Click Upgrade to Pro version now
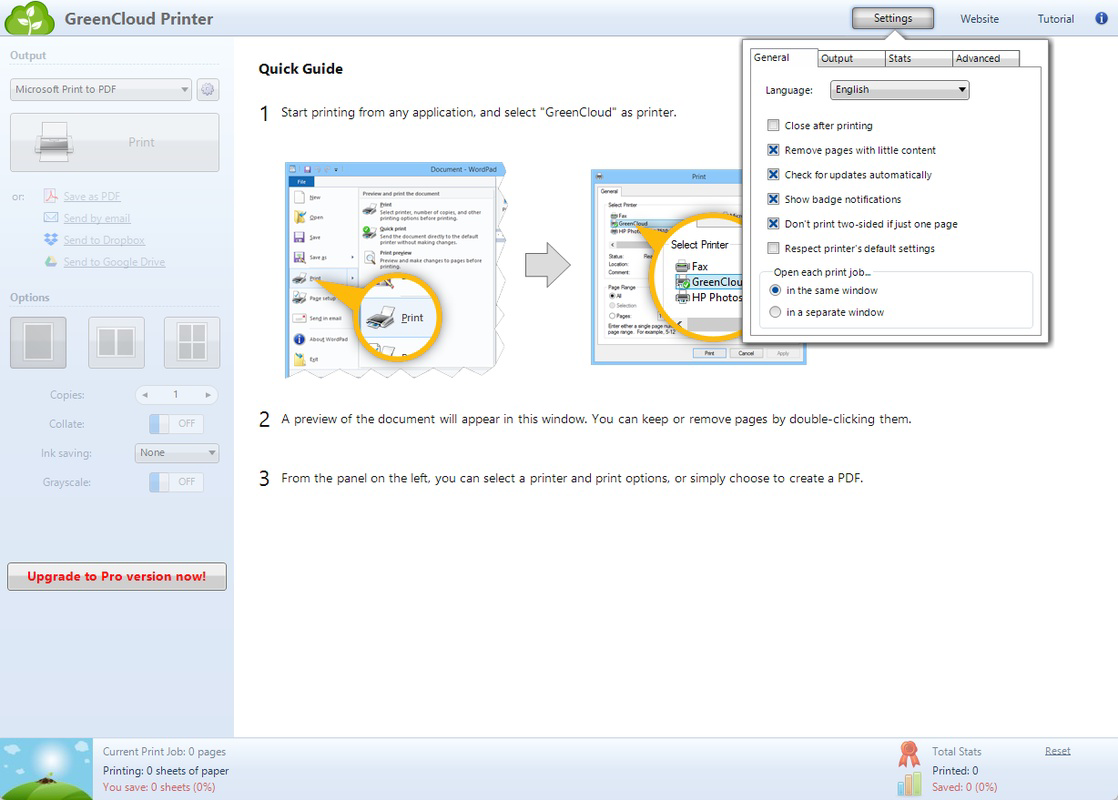Screen dimensions: 1118x800 click(117, 576)
